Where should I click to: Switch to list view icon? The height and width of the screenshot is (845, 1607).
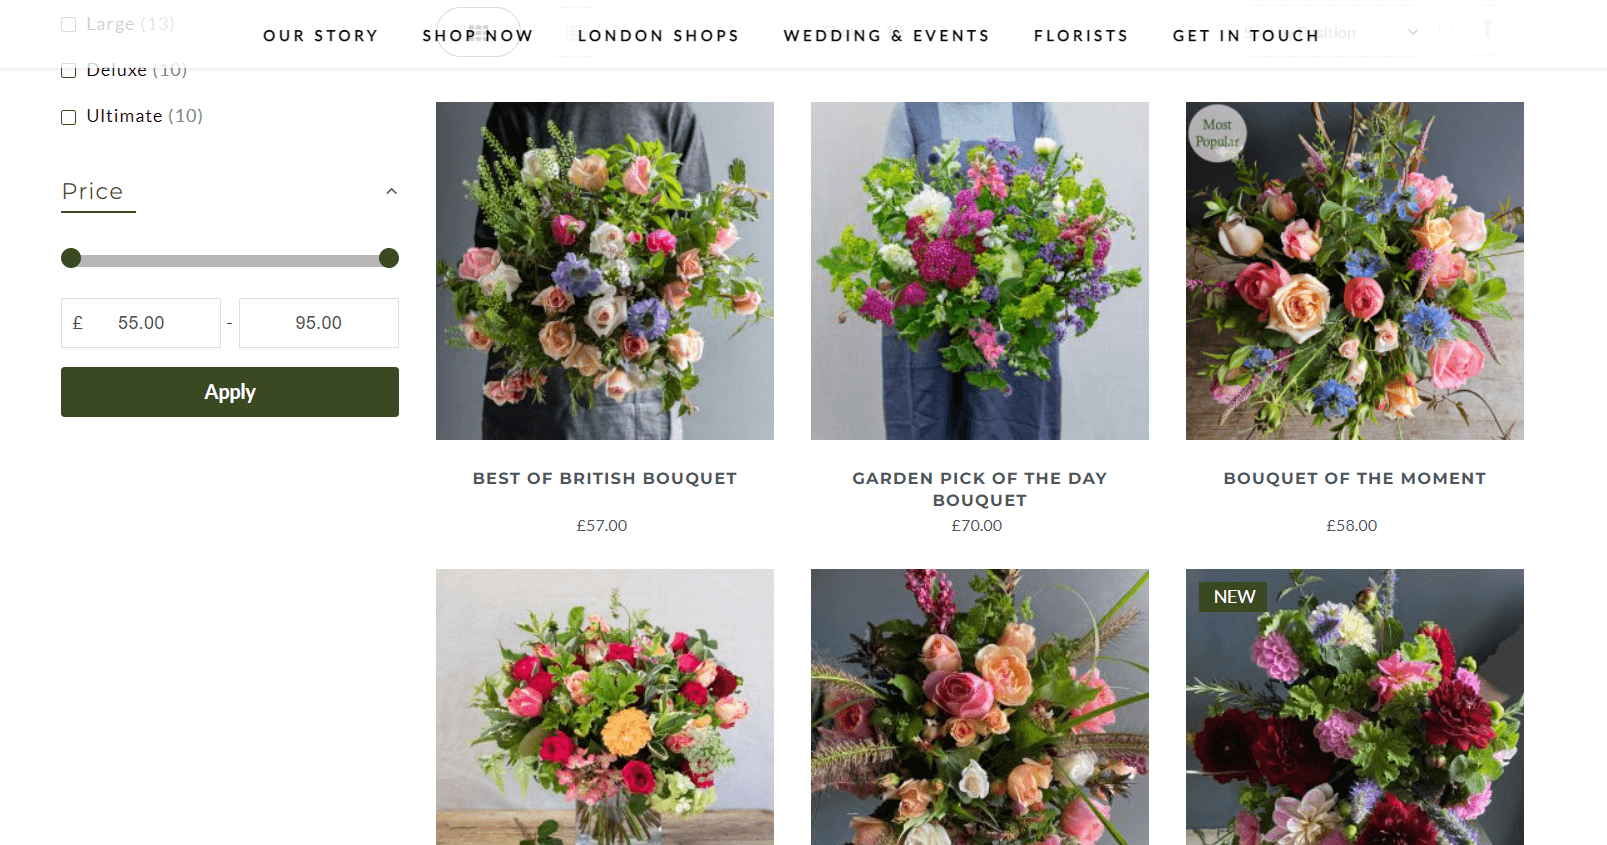click(575, 32)
